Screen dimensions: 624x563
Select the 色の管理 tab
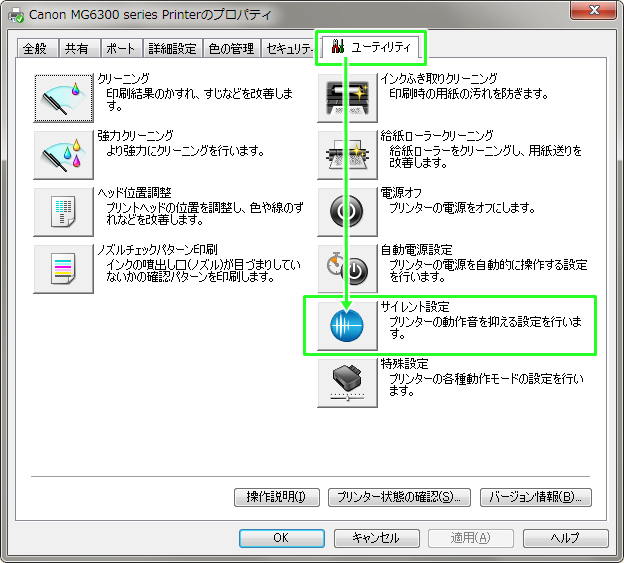click(x=232, y=48)
